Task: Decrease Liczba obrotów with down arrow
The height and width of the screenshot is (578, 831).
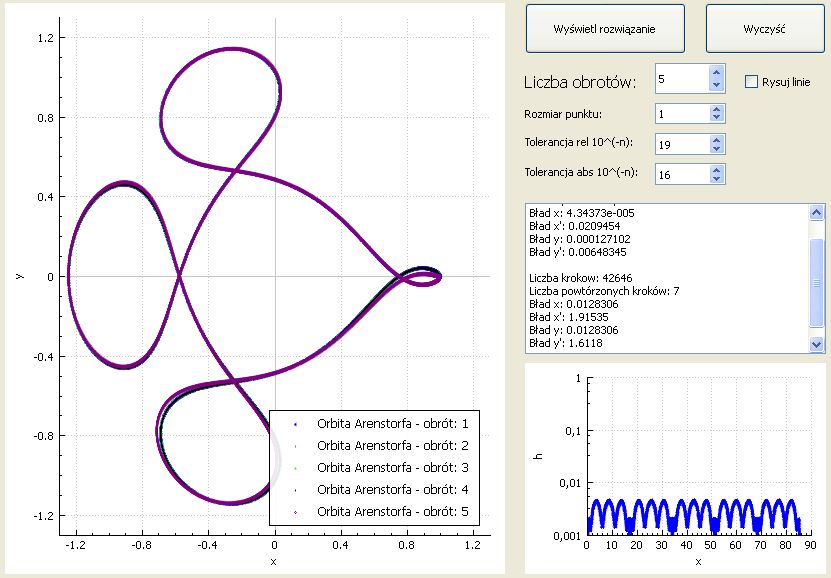Action: click(716, 86)
